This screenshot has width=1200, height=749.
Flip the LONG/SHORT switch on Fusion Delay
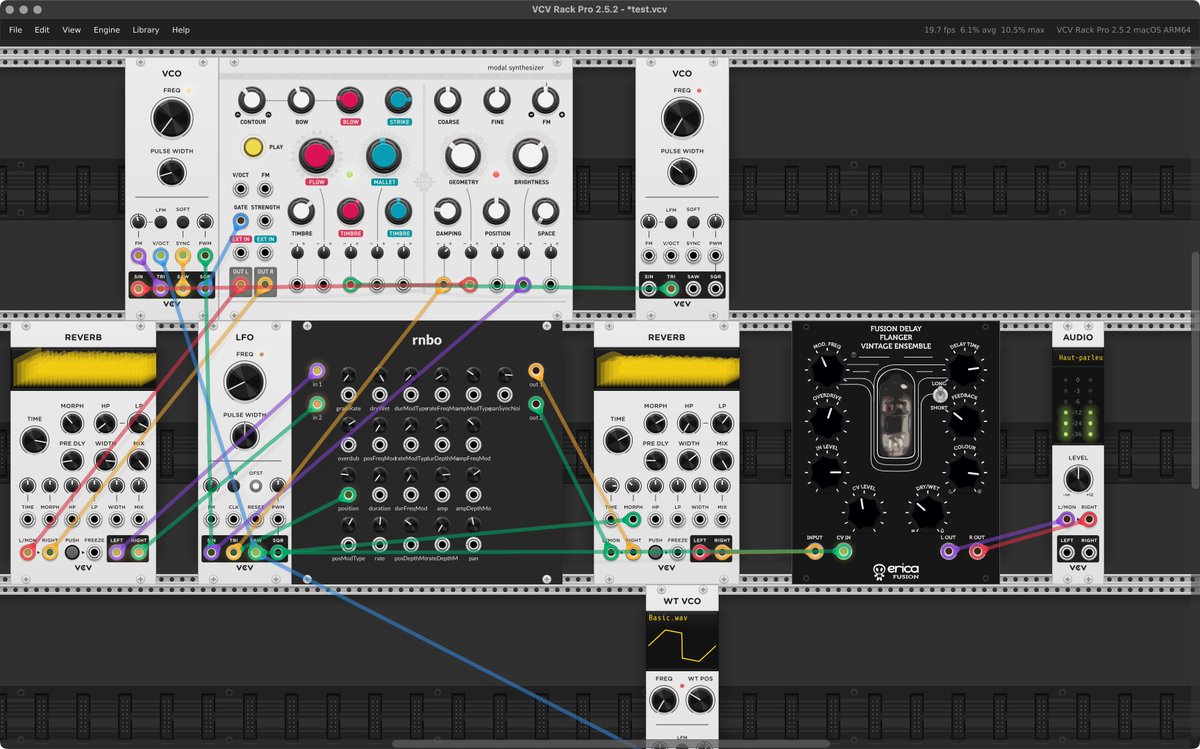click(940, 396)
